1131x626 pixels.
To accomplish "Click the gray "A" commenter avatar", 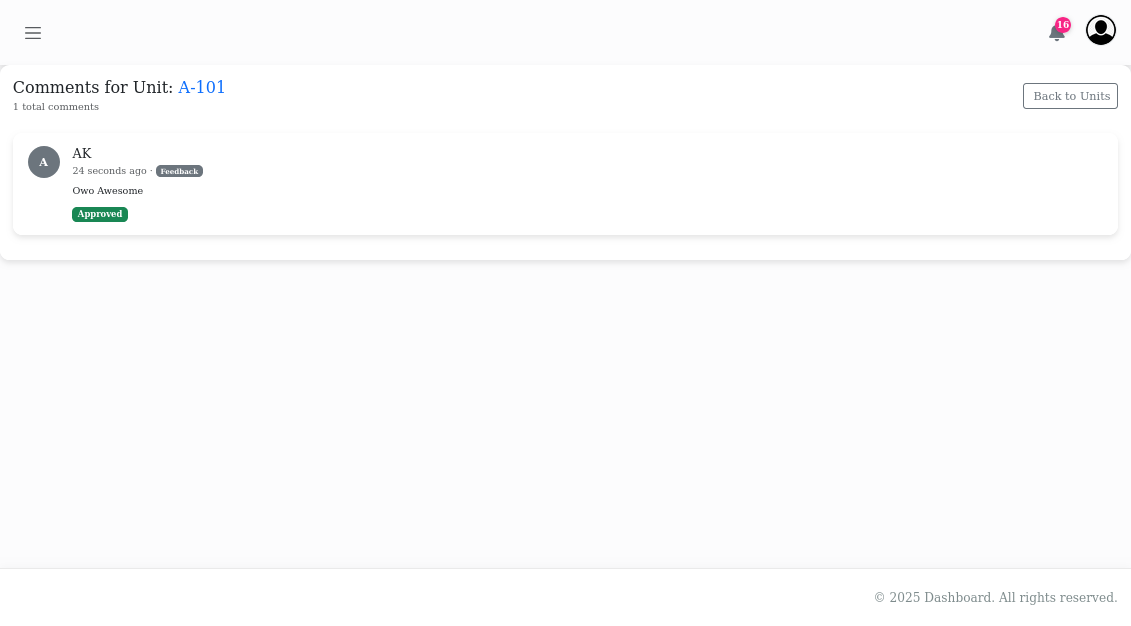I will (44, 162).
